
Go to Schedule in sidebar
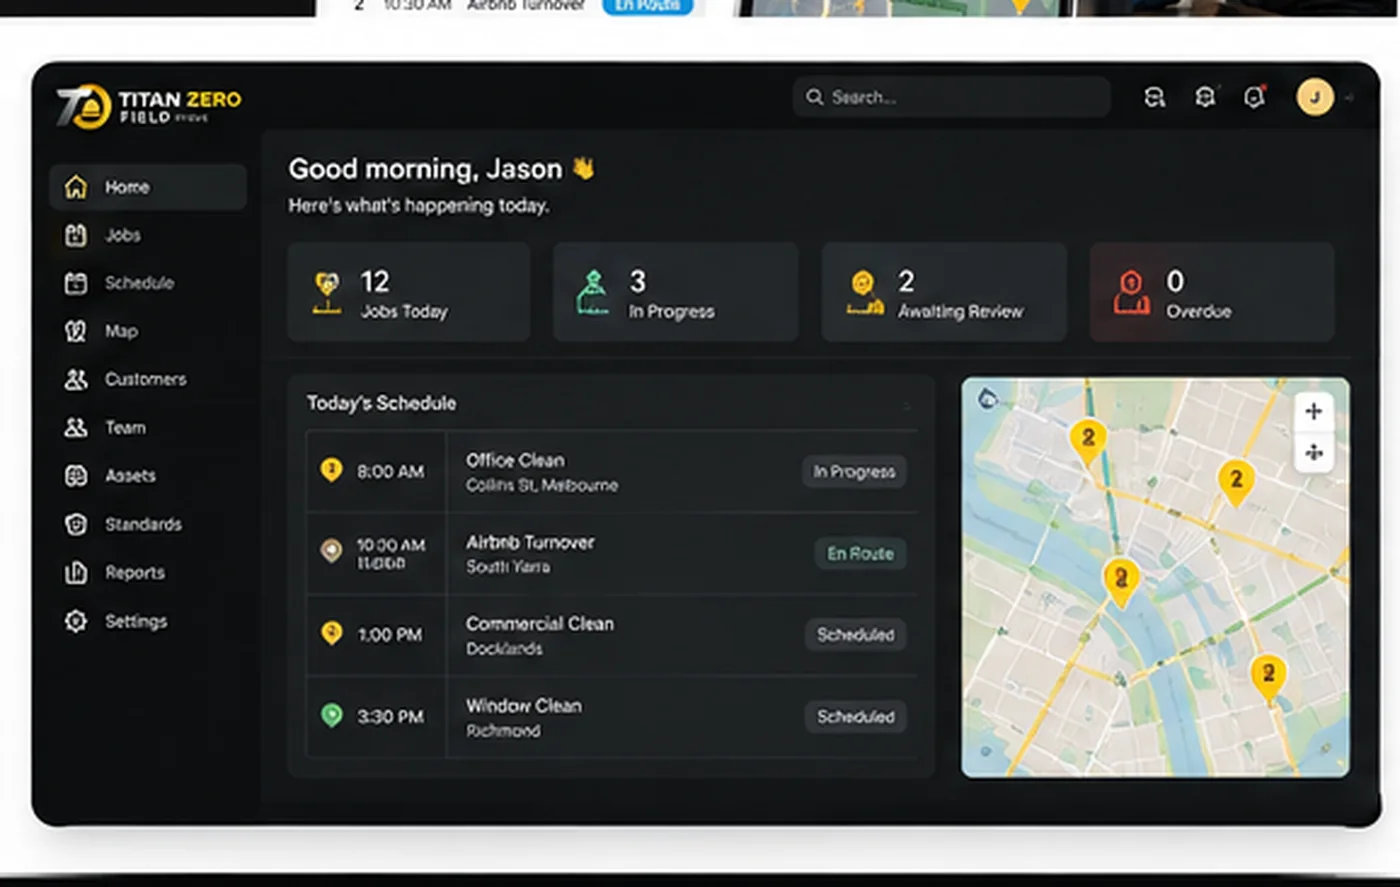coord(138,283)
